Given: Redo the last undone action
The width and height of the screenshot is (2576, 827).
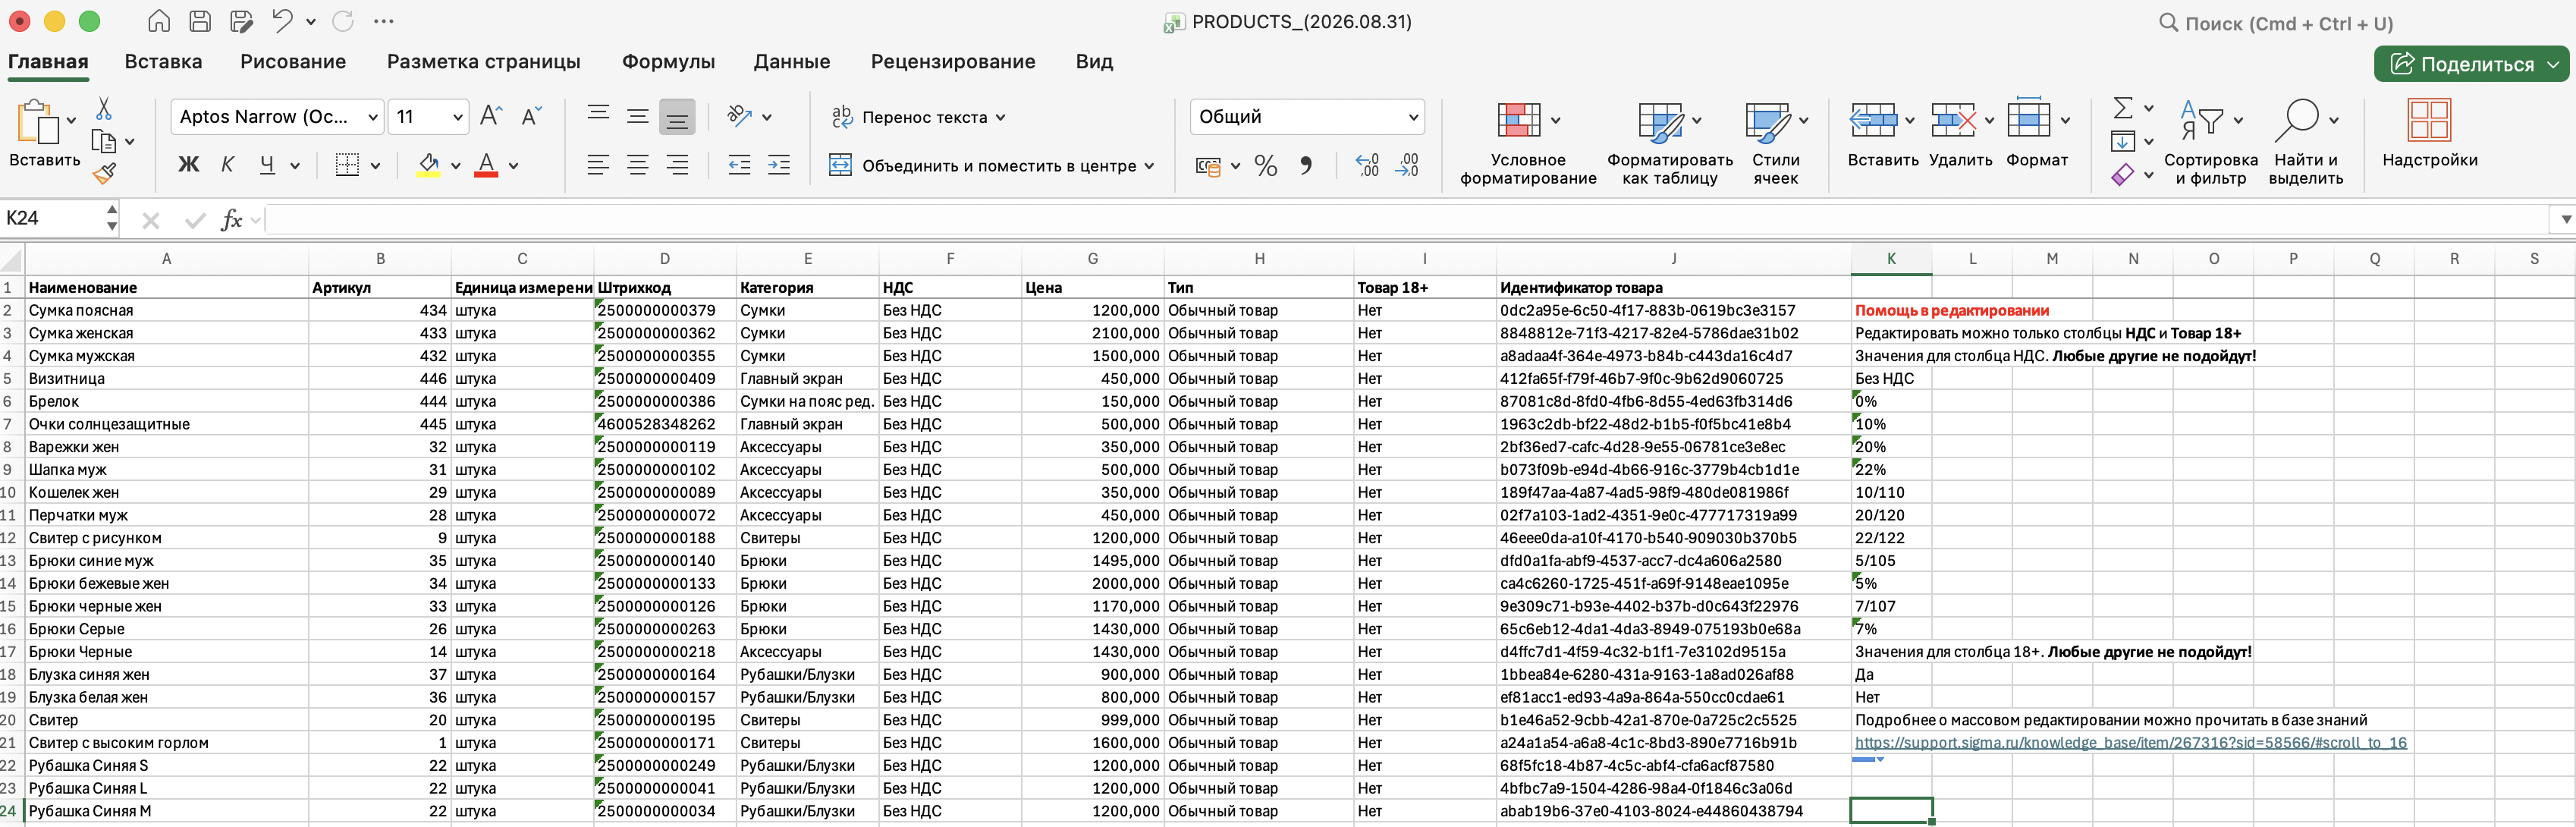Looking at the screenshot, I should point(343,21).
